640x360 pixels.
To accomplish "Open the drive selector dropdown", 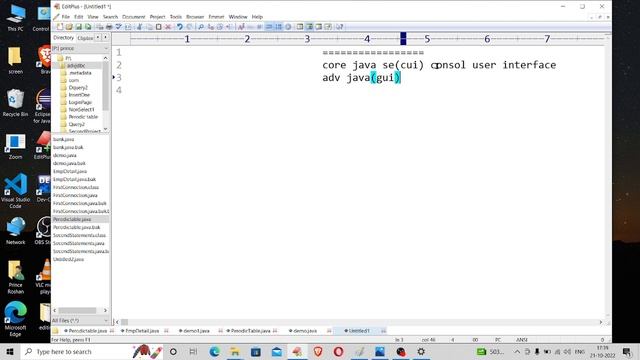I will point(80,48).
